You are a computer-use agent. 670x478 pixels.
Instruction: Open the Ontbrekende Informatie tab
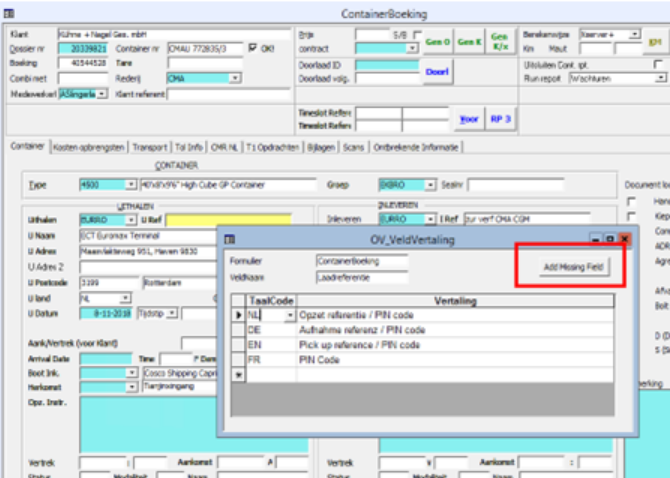tap(416, 146)
